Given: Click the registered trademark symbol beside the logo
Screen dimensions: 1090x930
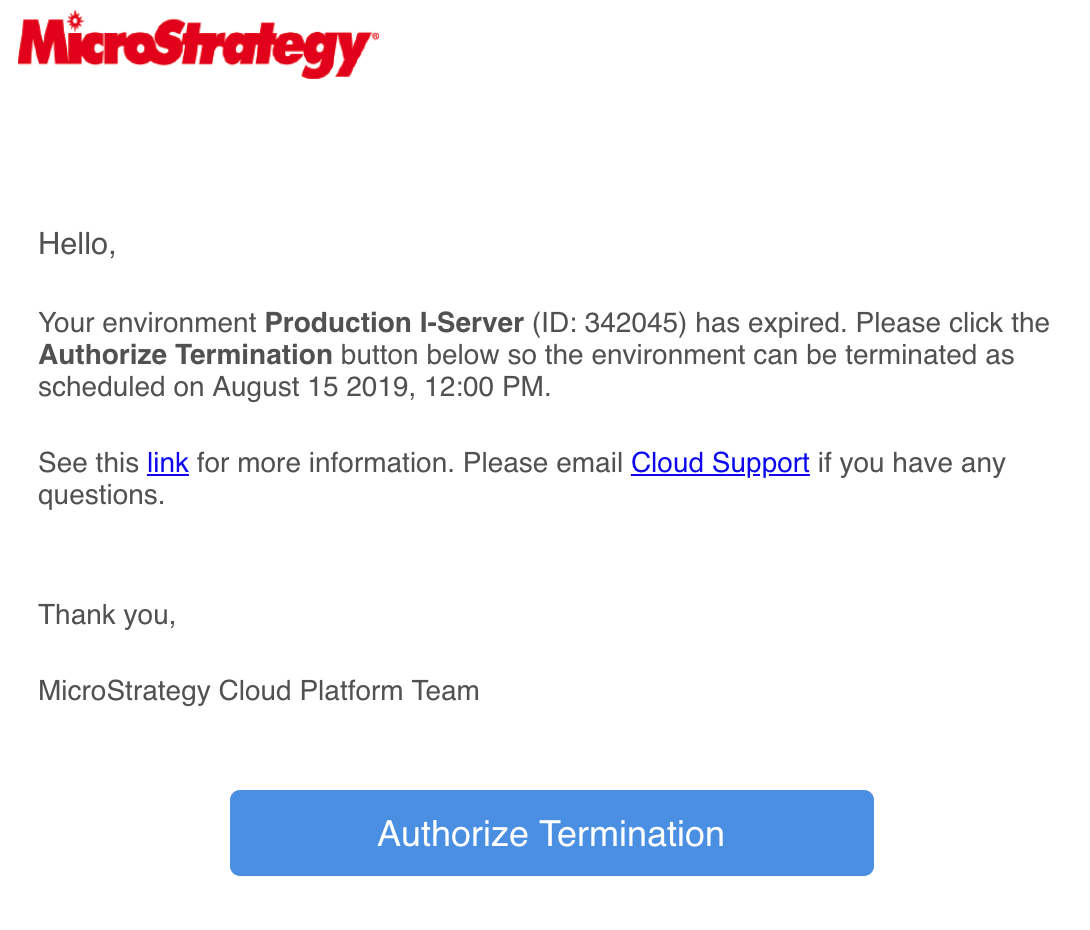Looking at the screenshot, I should click(375, 35).
